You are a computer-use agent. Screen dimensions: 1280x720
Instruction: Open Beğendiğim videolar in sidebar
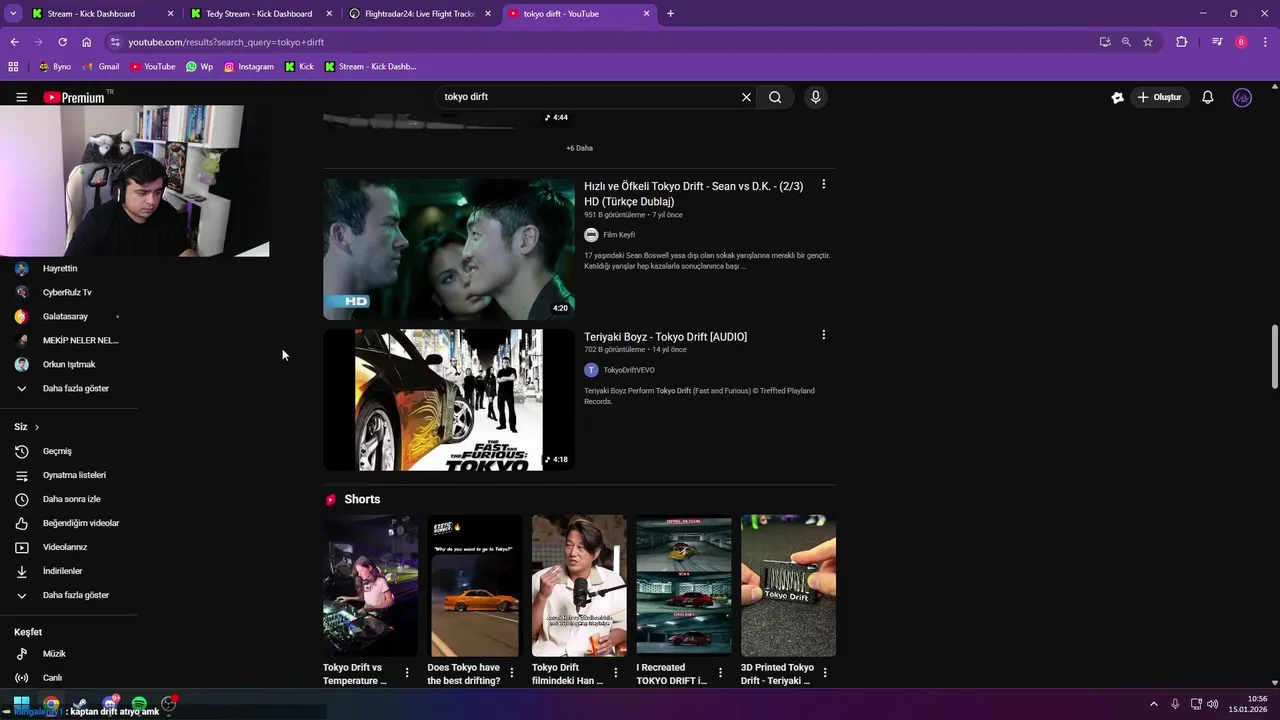click(x=68, y=523)
